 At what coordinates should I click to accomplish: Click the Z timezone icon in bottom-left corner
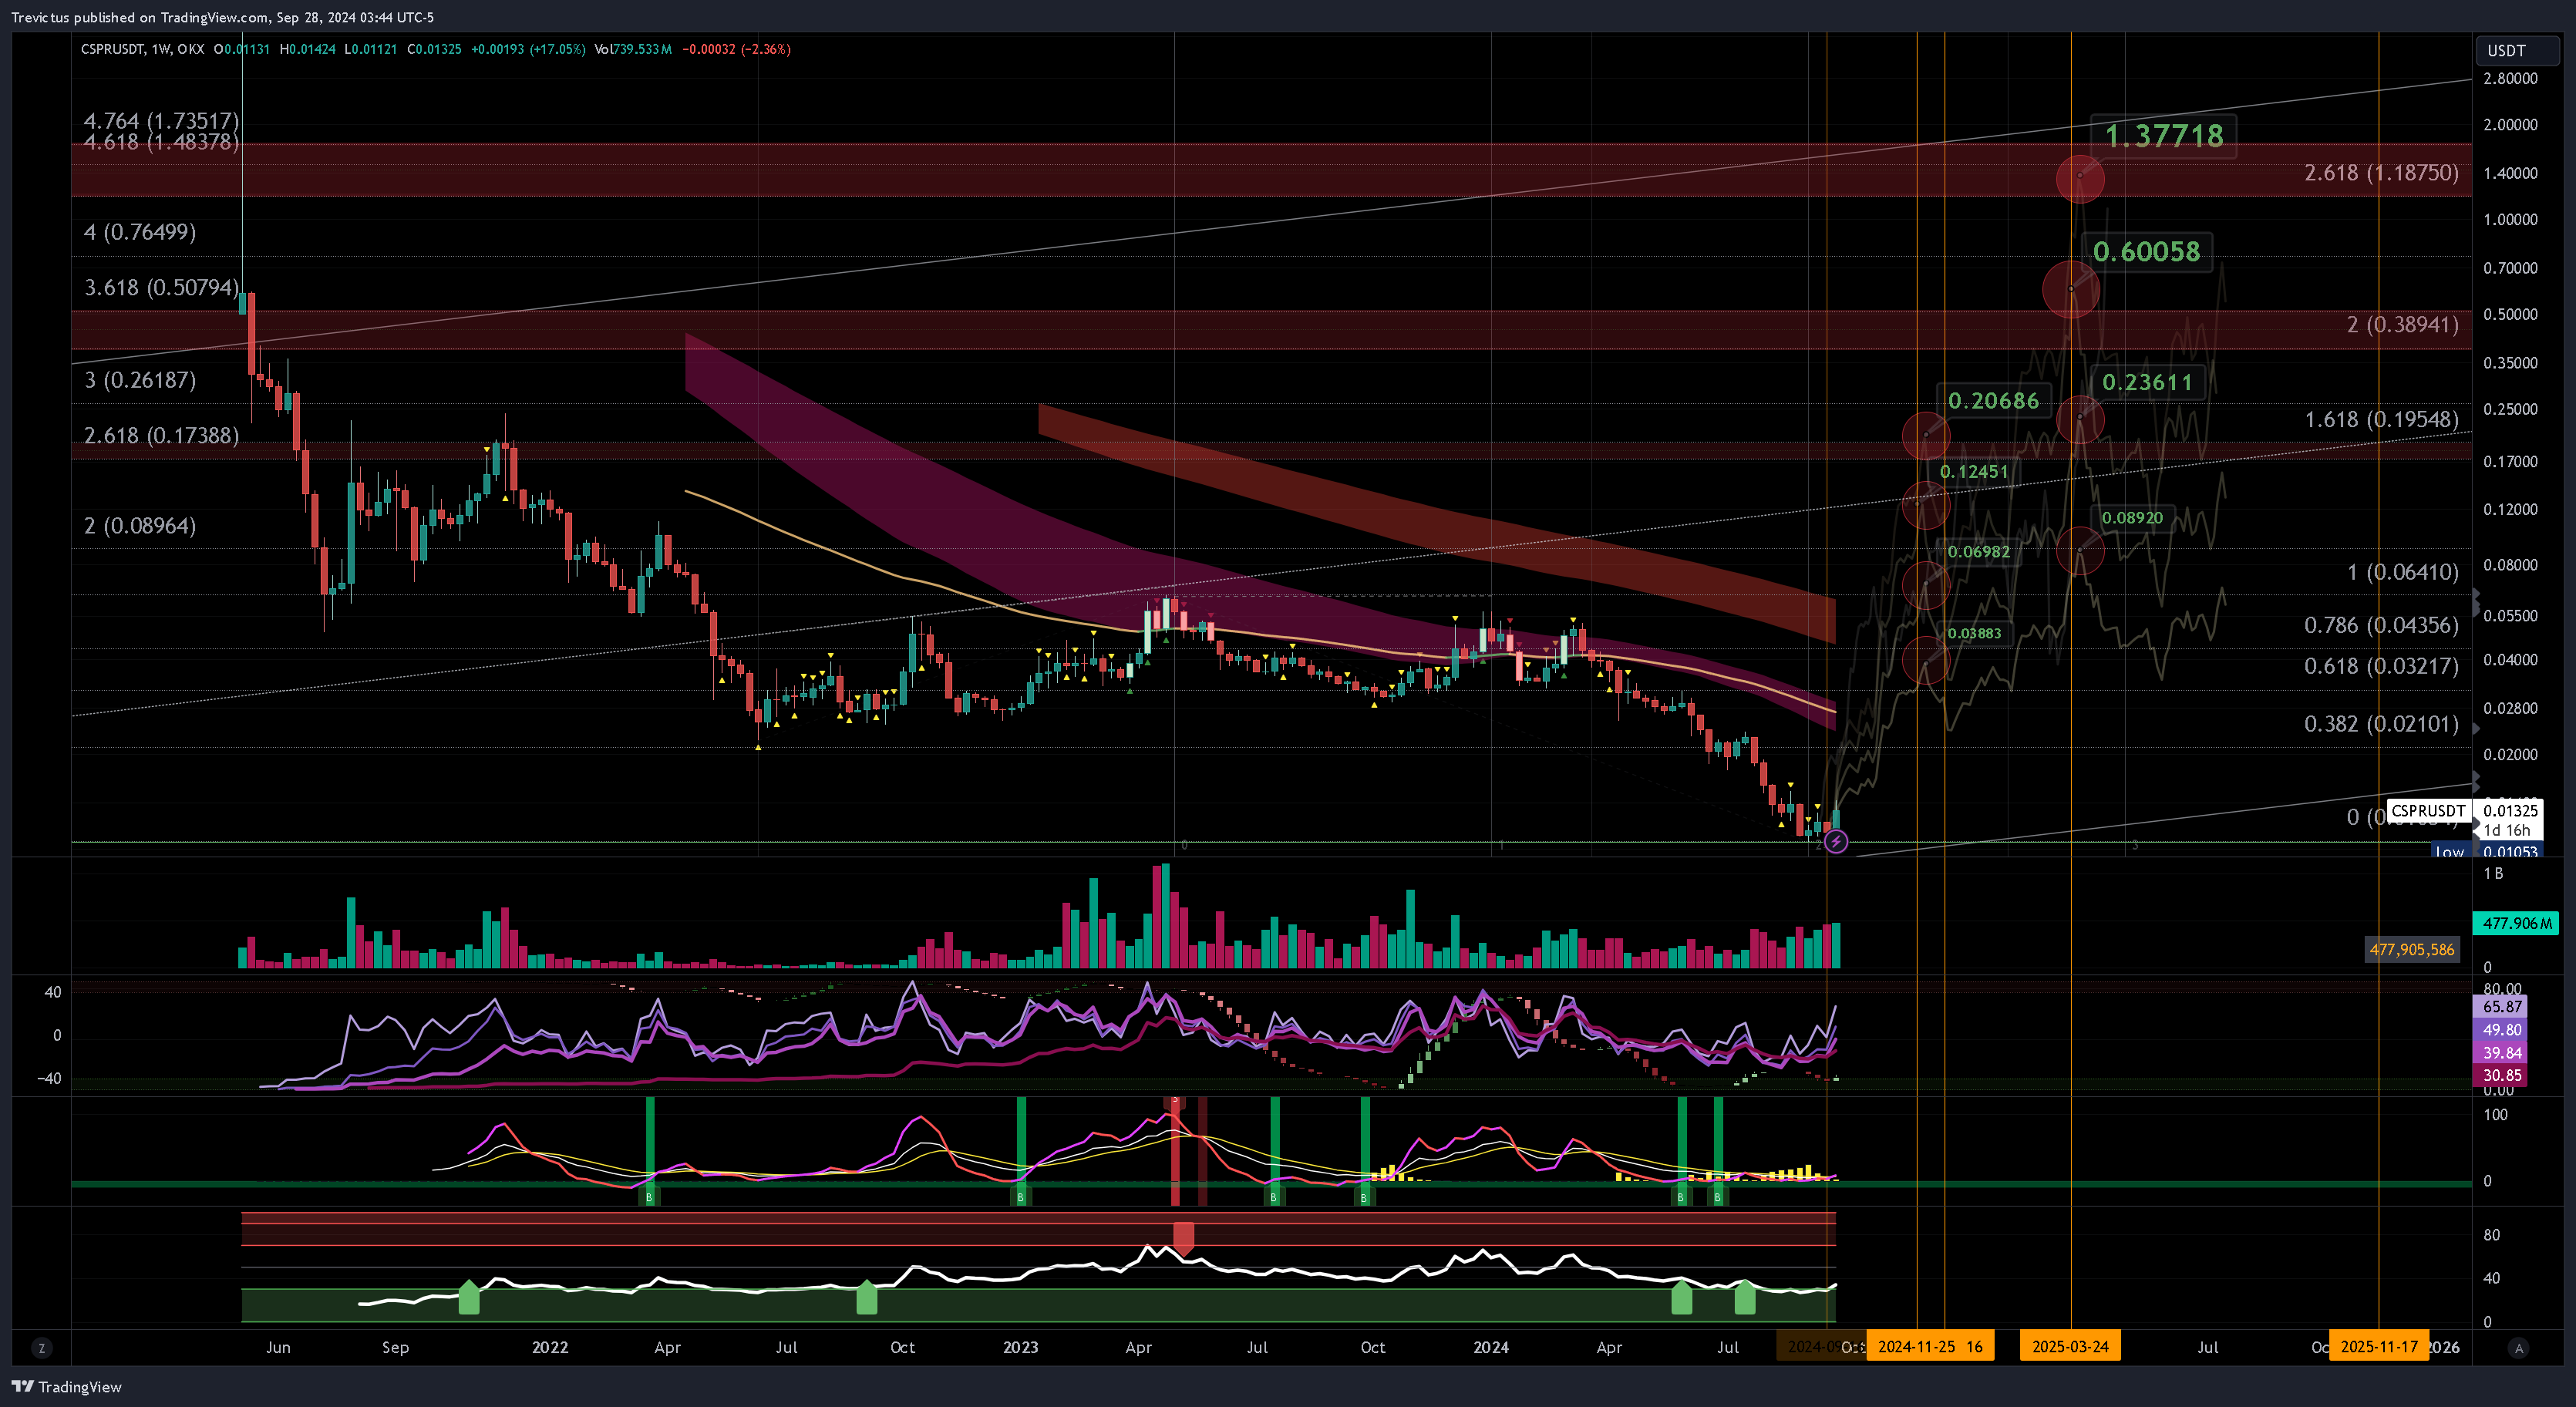[x=41, y=1348]
